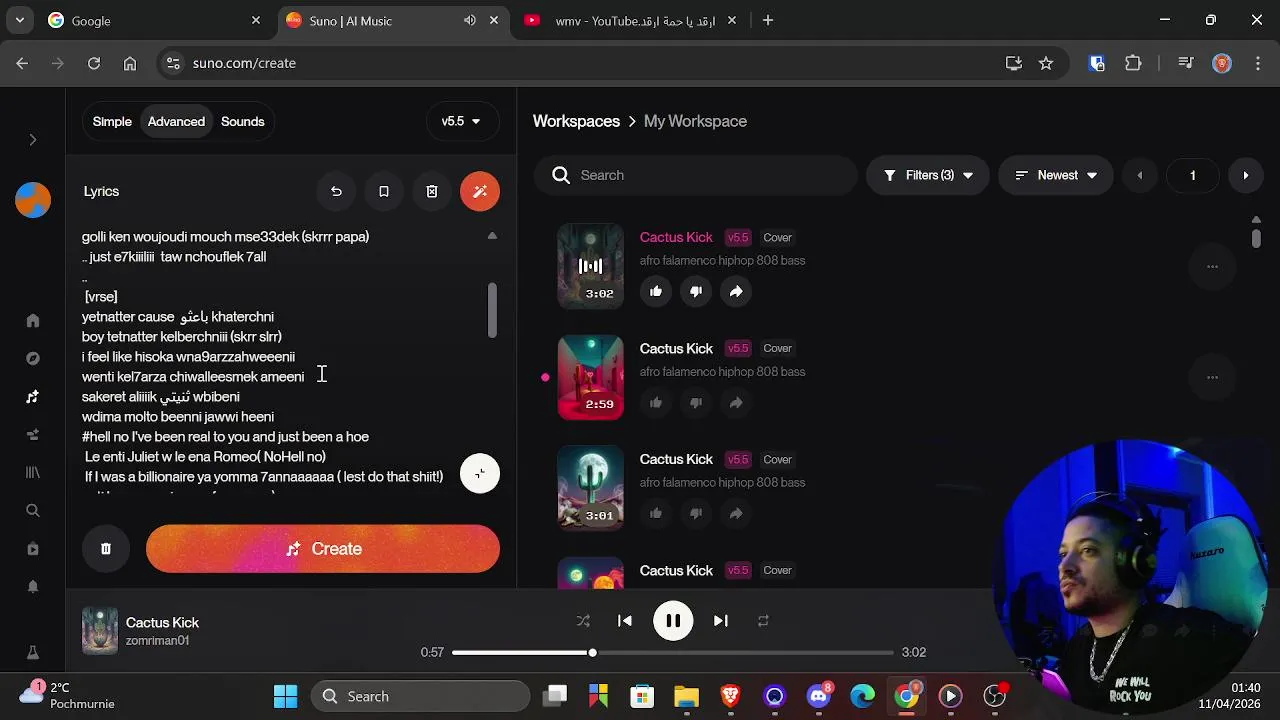Open the Workspaces breadcrumb link
The width and height of the screenshot is (1280, 720).
(576, 121)
